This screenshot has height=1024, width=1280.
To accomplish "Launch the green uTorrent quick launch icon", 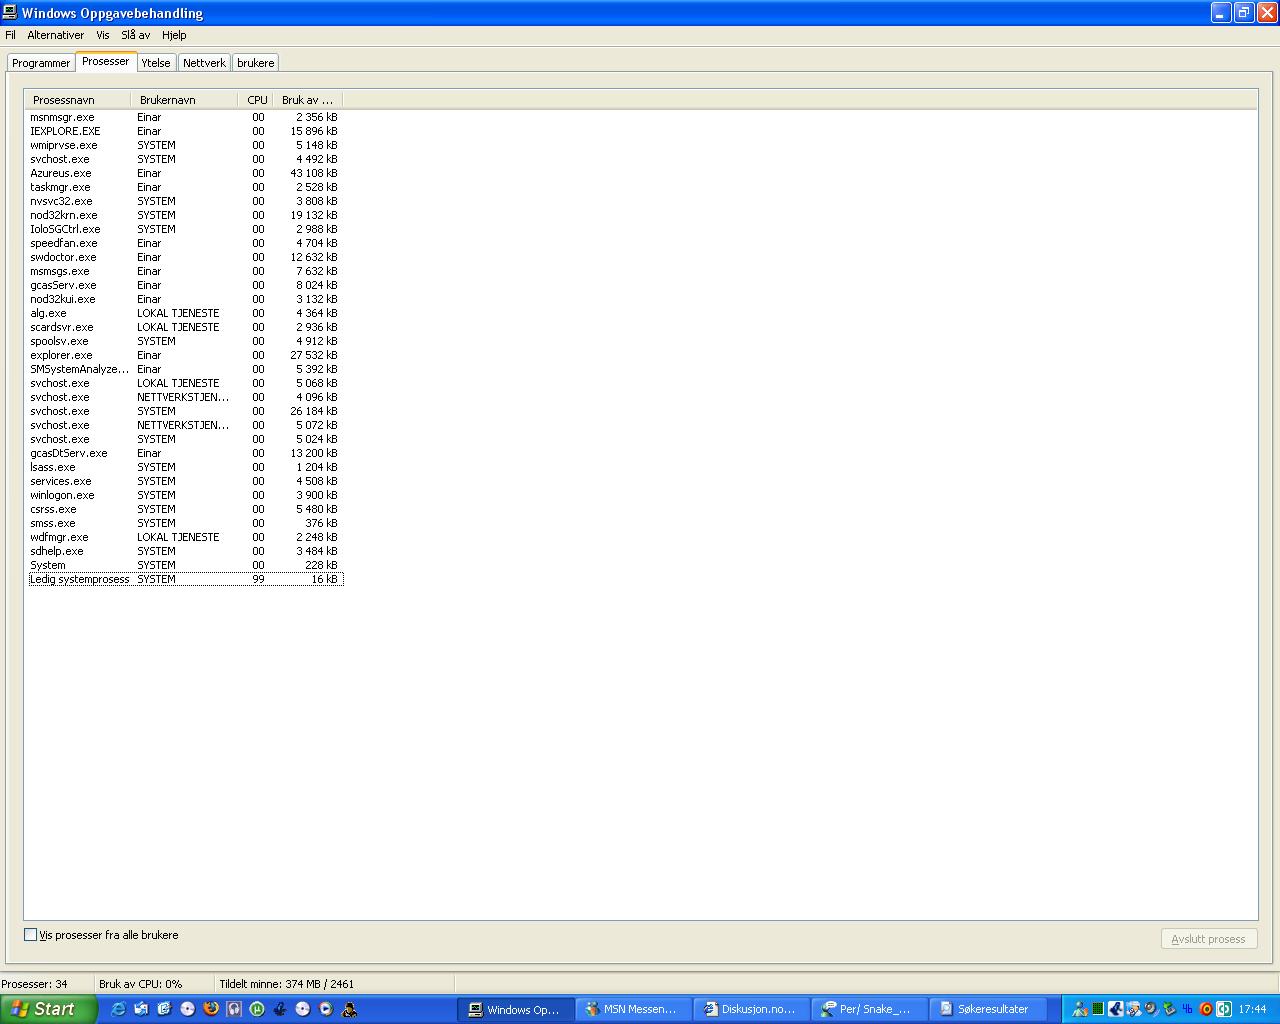I will 257,1009.
